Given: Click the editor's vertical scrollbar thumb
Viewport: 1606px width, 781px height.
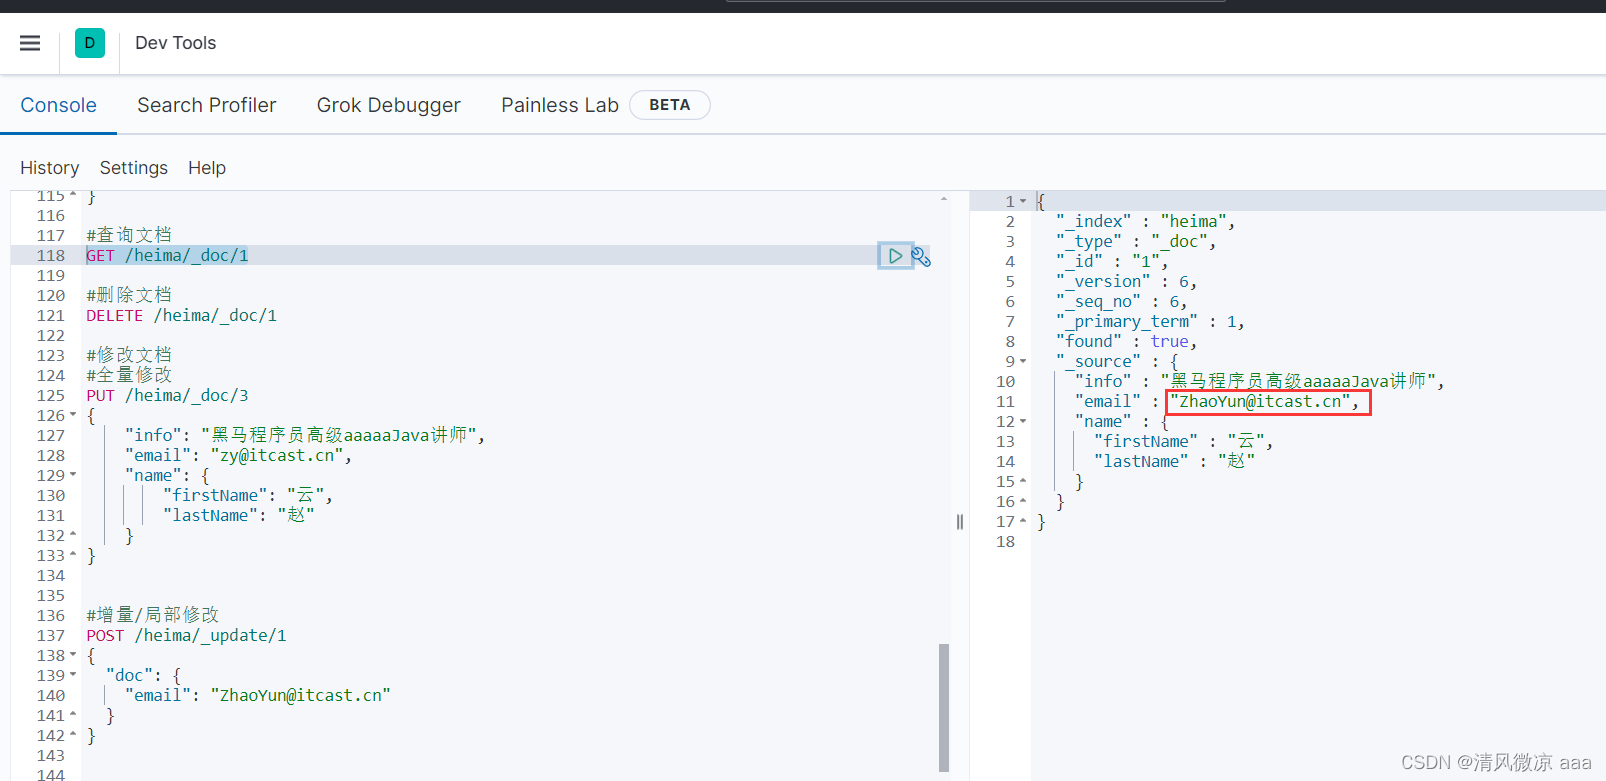Looking at the screenshot, I should click(944, 707).
